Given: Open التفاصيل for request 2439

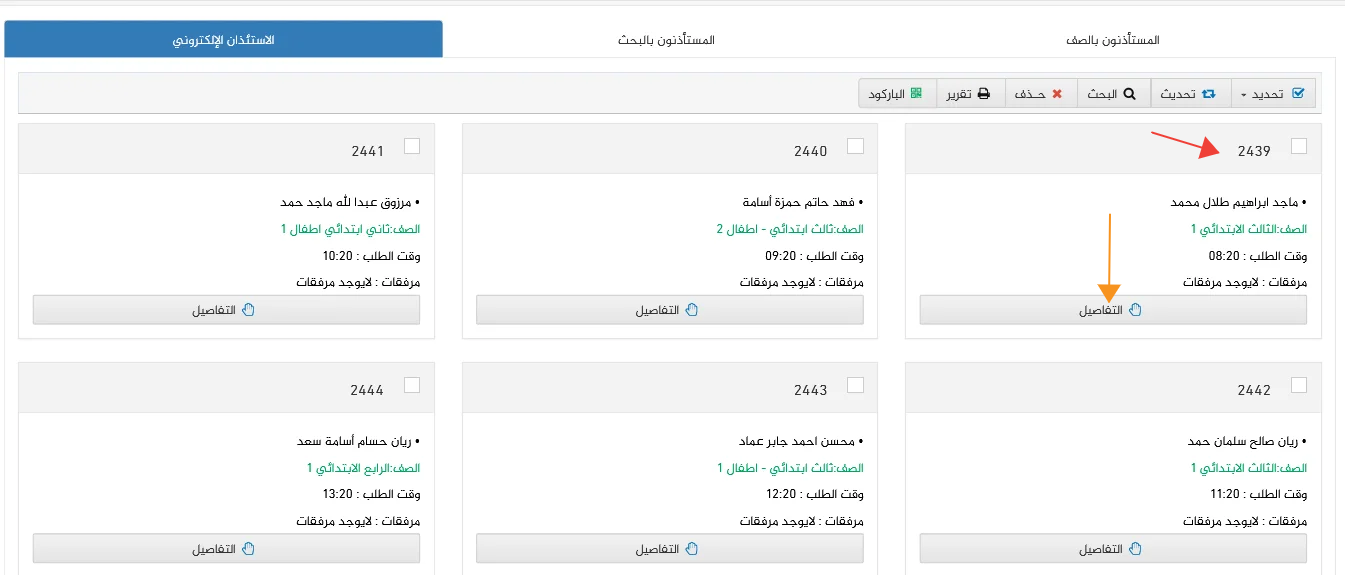Looking at the screenshot, I should (1113, 310).
